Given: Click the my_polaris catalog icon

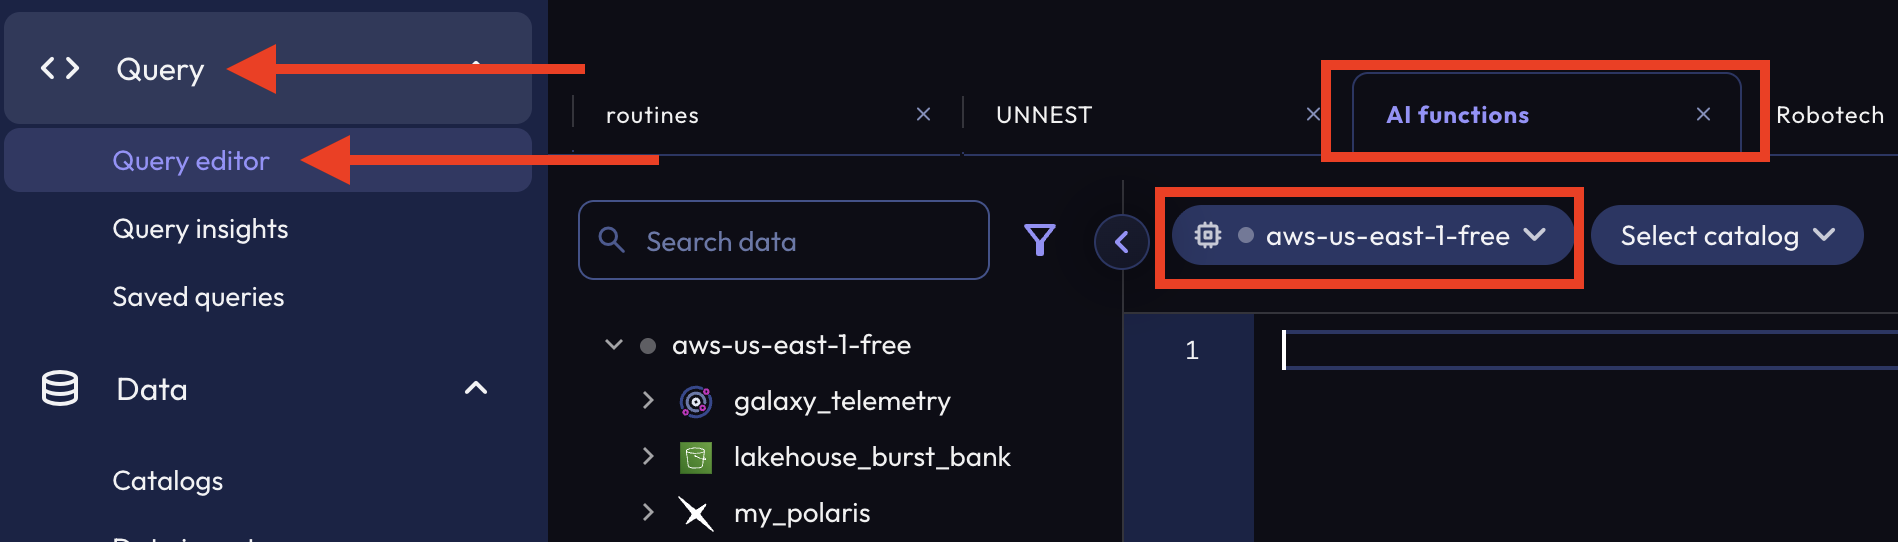Looking at the screenshot, I should [696, 513].
